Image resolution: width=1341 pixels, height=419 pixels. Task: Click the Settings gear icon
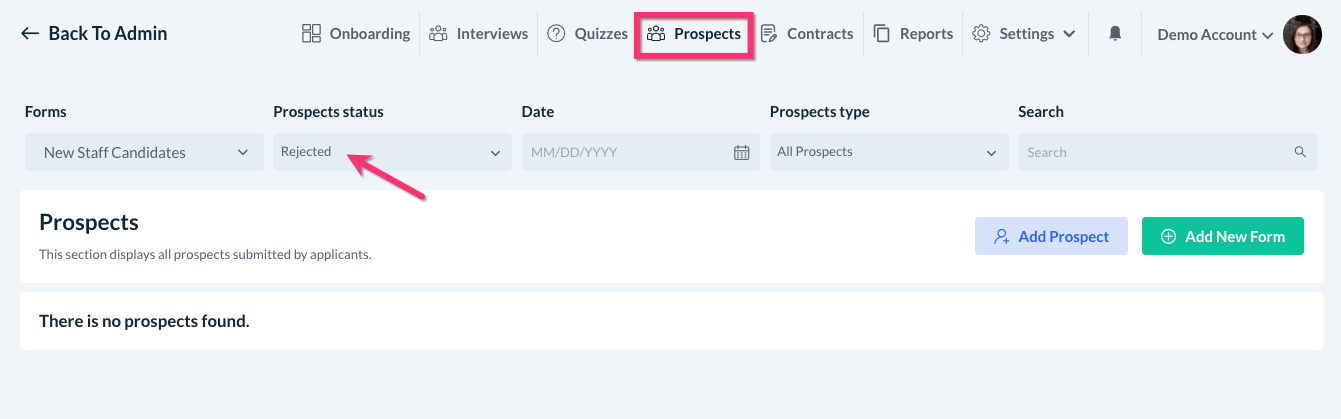tap(981, 34)
